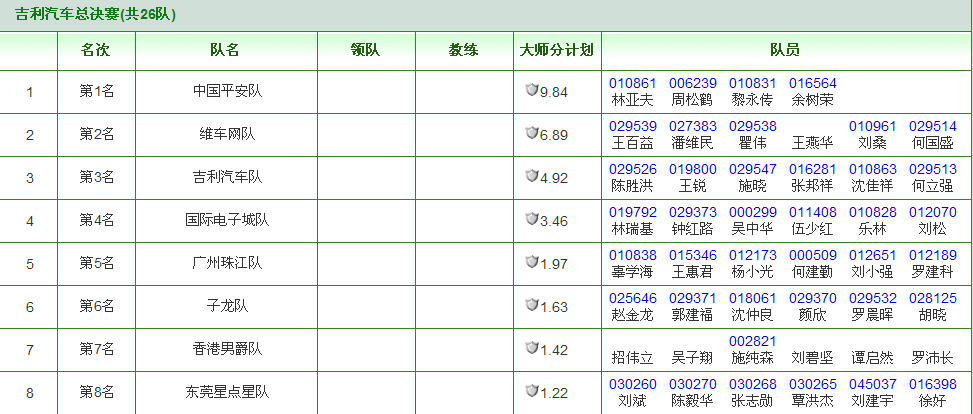Open player link 045037 for 刘建宇
The width and height of the screenshot is (973, 414).
tap(872, 384)
